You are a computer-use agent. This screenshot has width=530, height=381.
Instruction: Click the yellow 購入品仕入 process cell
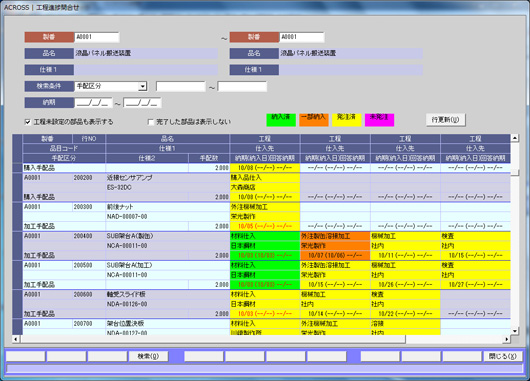[x=265, y=177]
